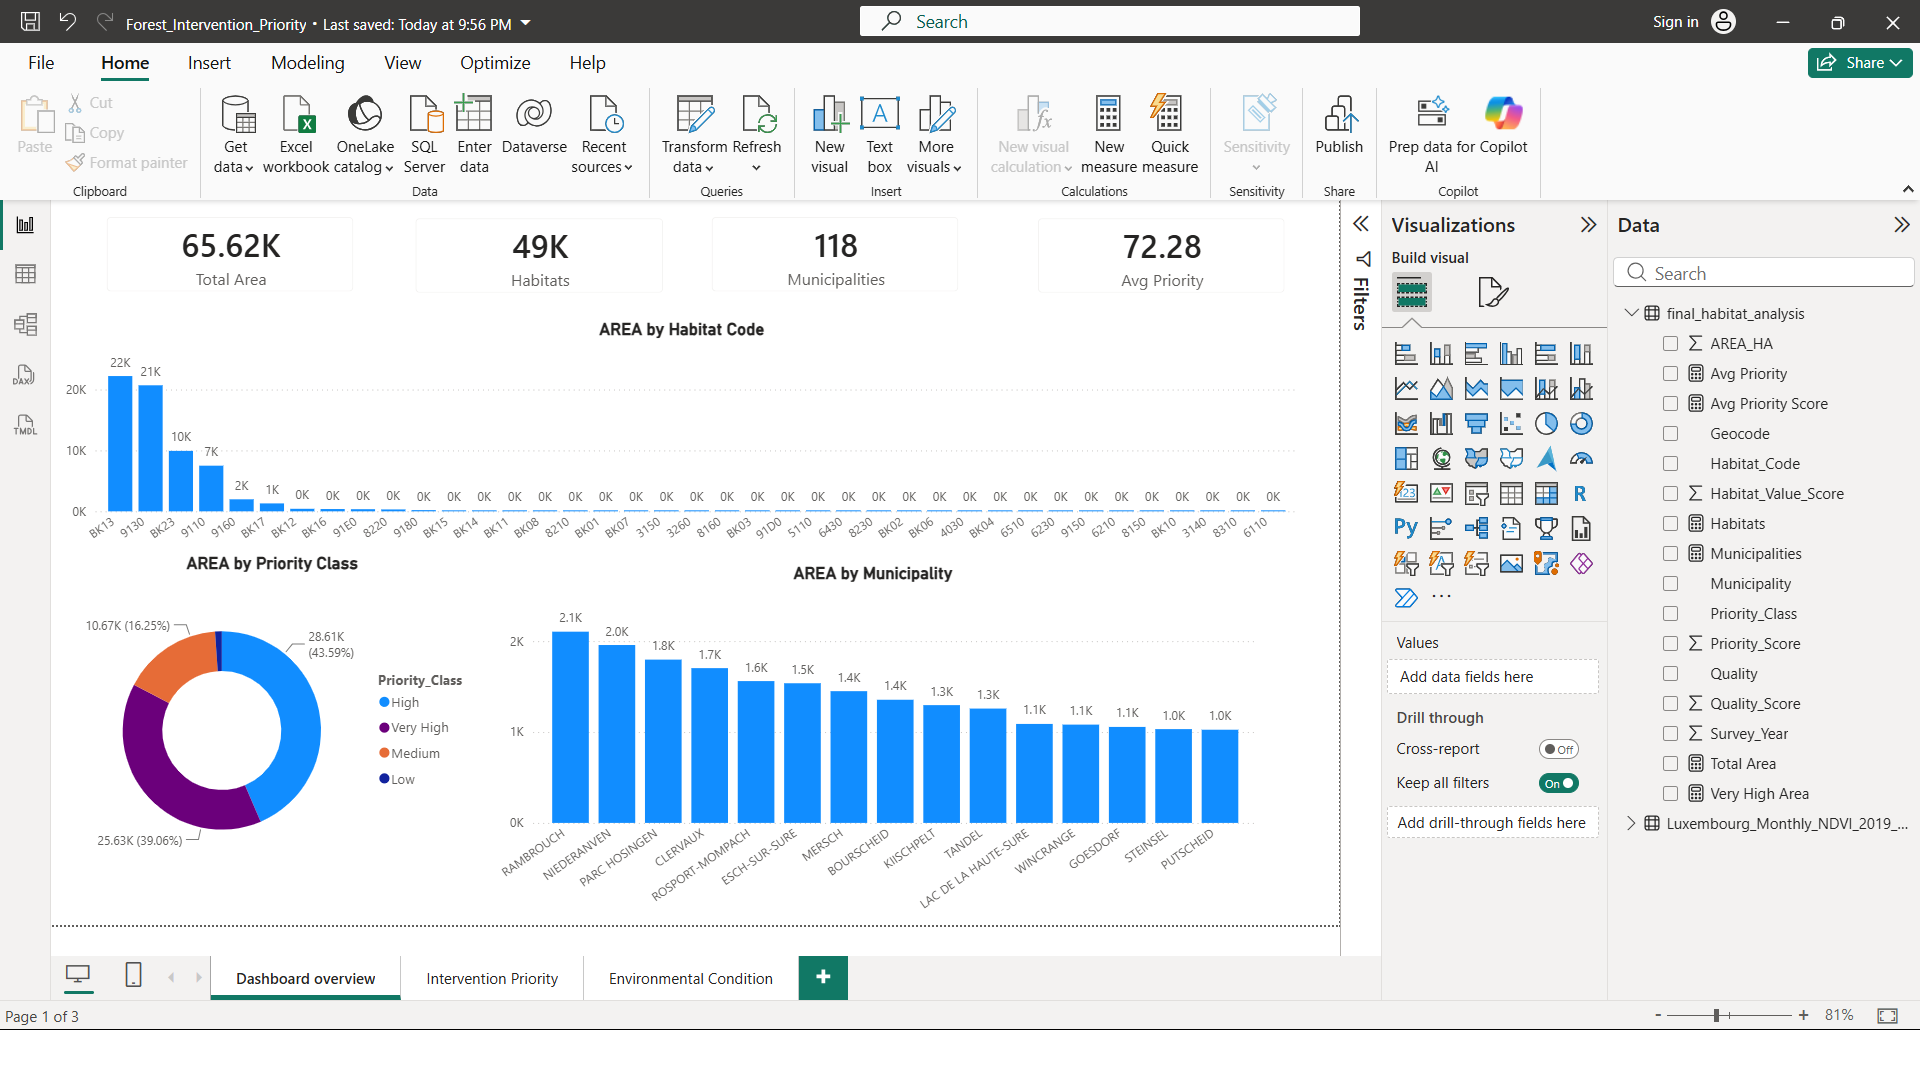Create a Quick measure

(x=1169, y=135)
